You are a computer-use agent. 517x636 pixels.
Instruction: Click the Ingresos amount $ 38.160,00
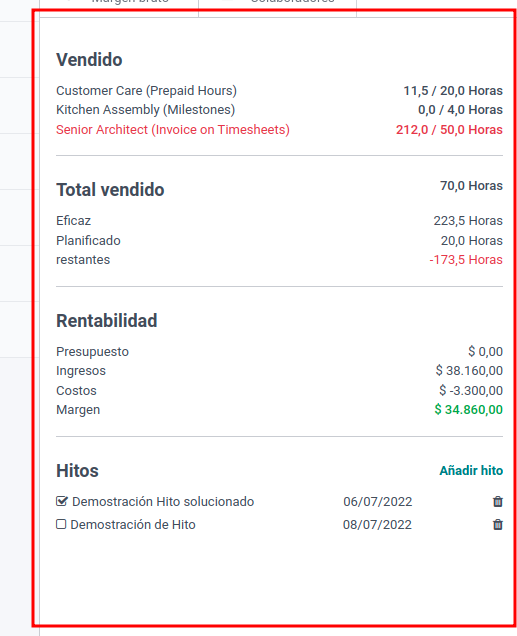(x=469, y=371)
